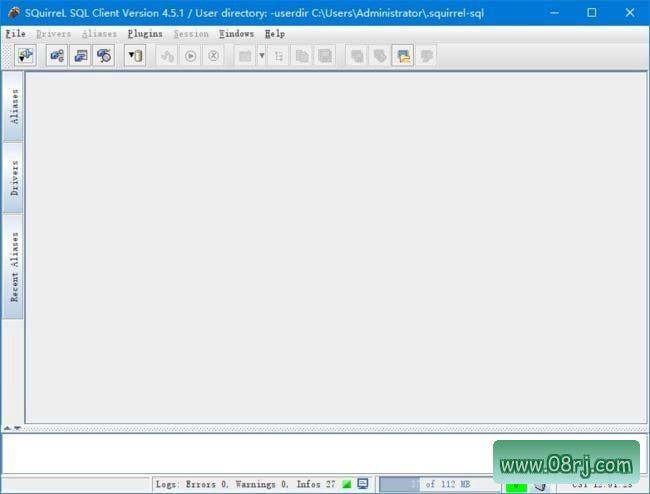Click the disabled copy pages toolbar icon
The width and height of the screenshot is (650, 494).
(302, 56)
